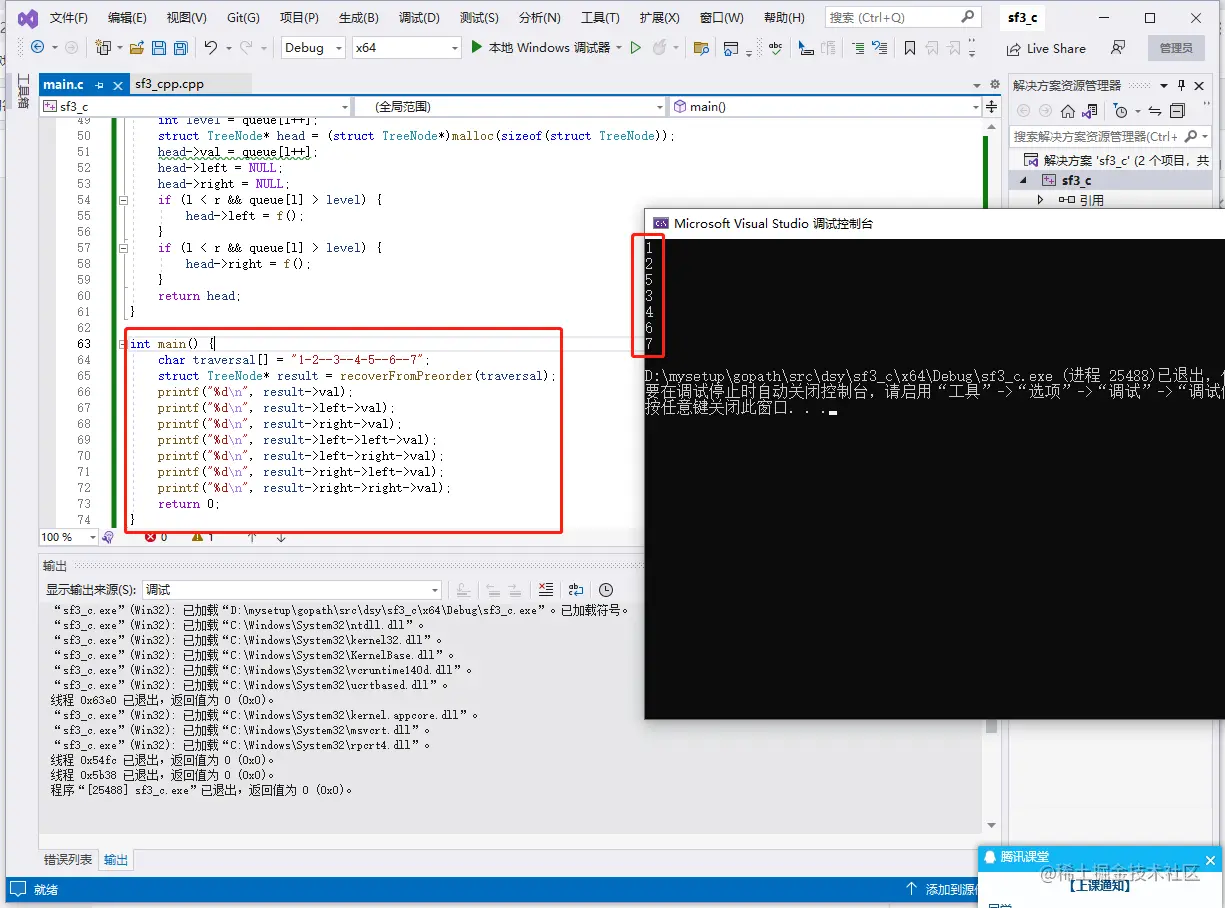
Task: Start without debugging using the hollow green arrow
Action: point(635,47)
